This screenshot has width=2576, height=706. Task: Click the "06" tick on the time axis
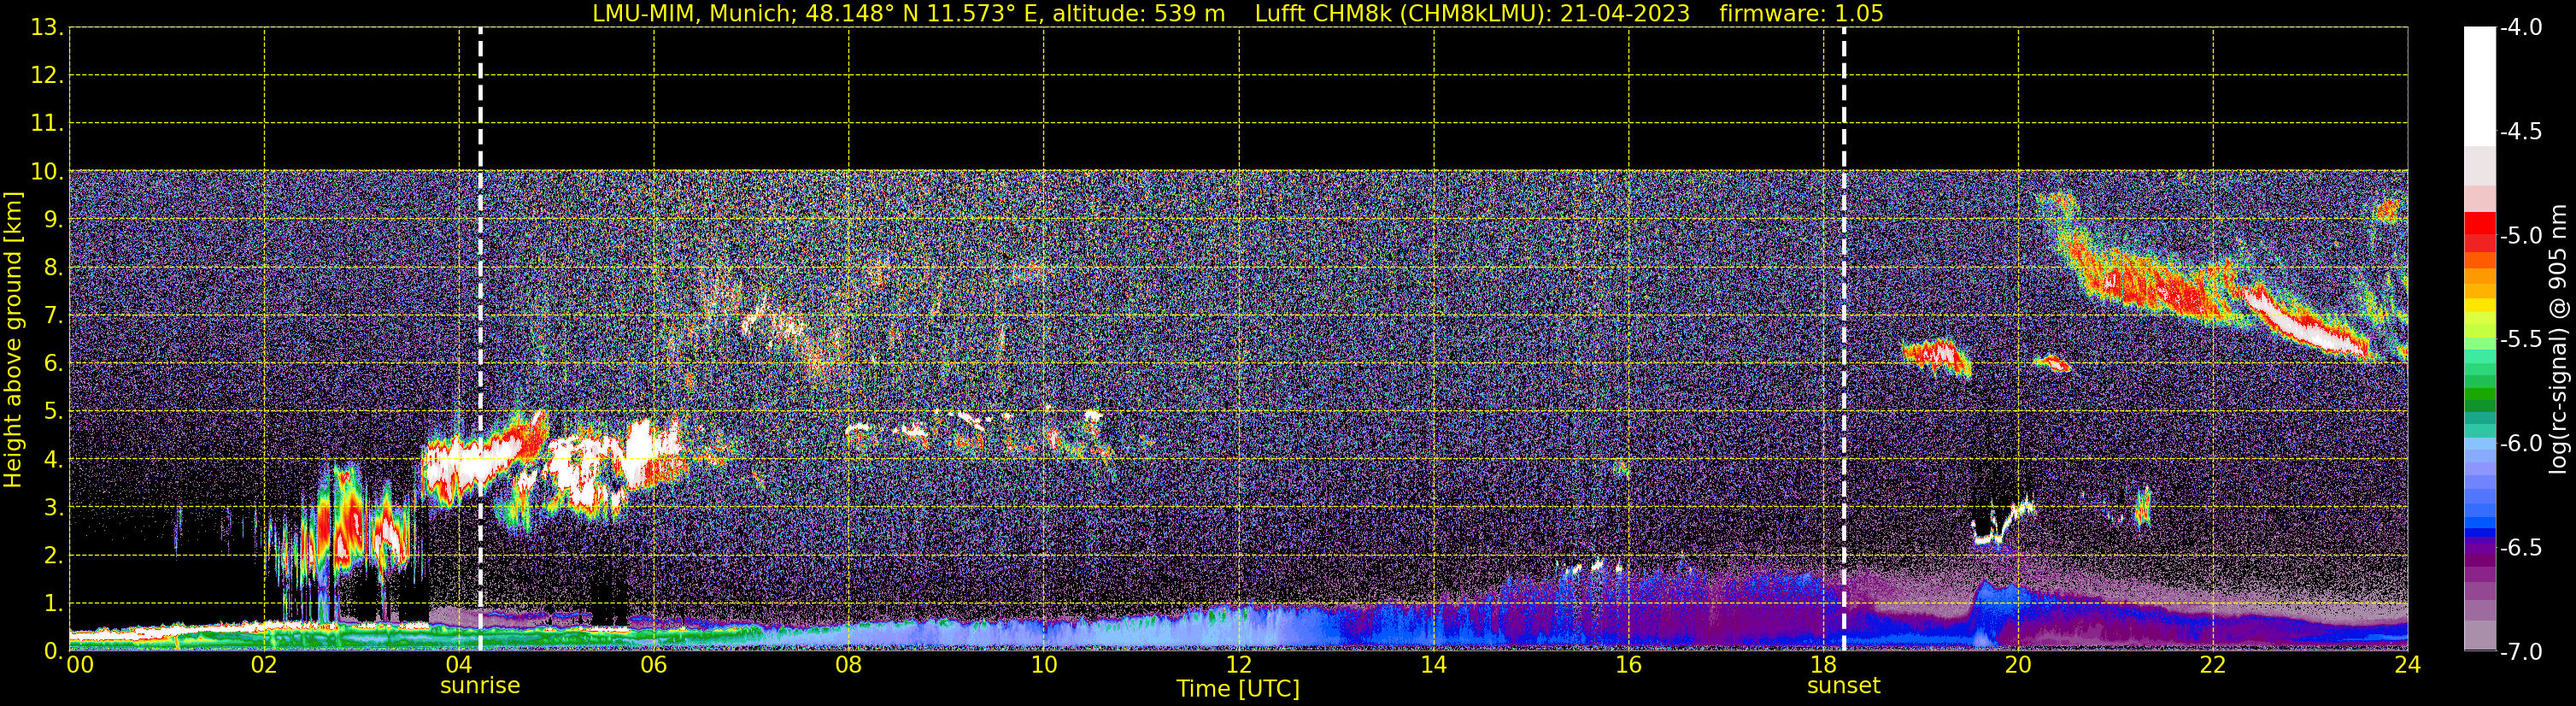pos(654,665)
